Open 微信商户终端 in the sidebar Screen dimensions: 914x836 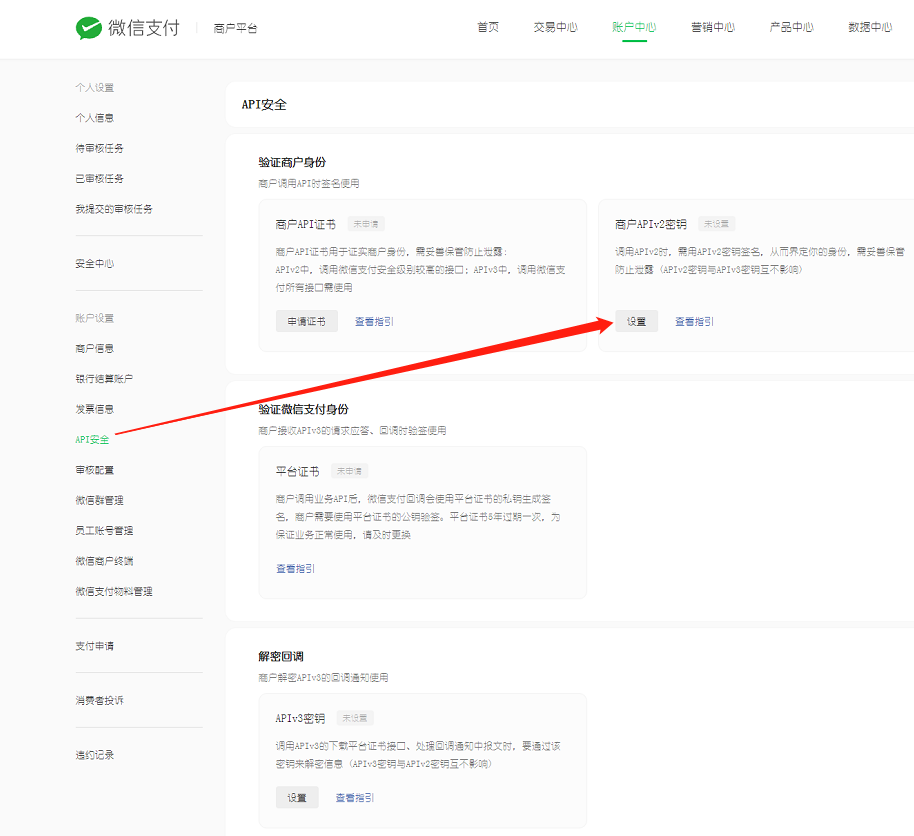point(104,561)
